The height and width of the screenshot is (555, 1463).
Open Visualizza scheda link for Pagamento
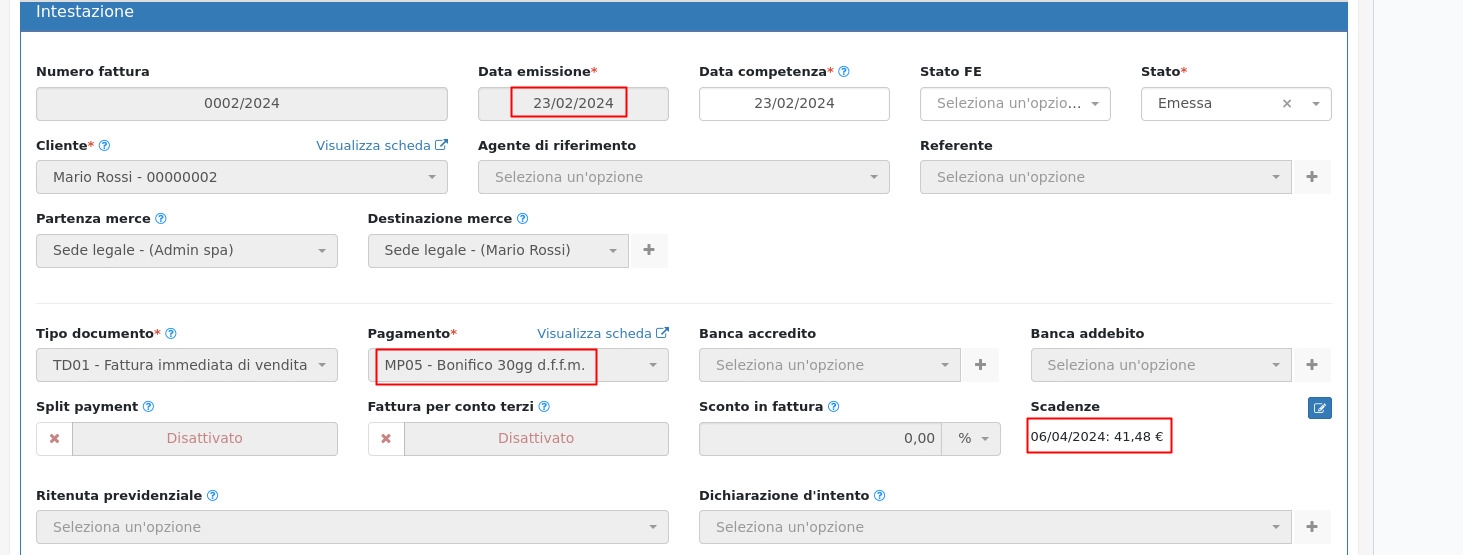(602, 334)
